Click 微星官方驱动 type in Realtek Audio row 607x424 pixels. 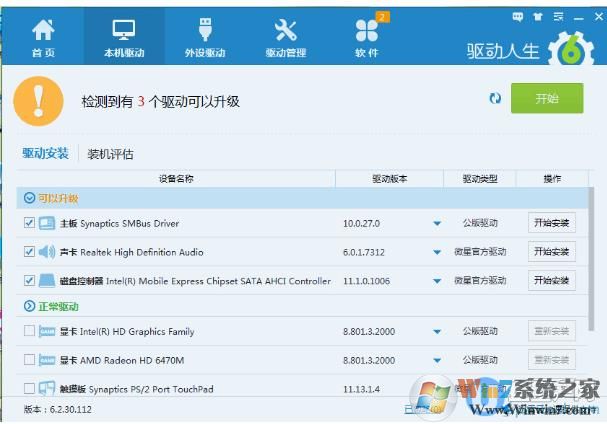480,252
